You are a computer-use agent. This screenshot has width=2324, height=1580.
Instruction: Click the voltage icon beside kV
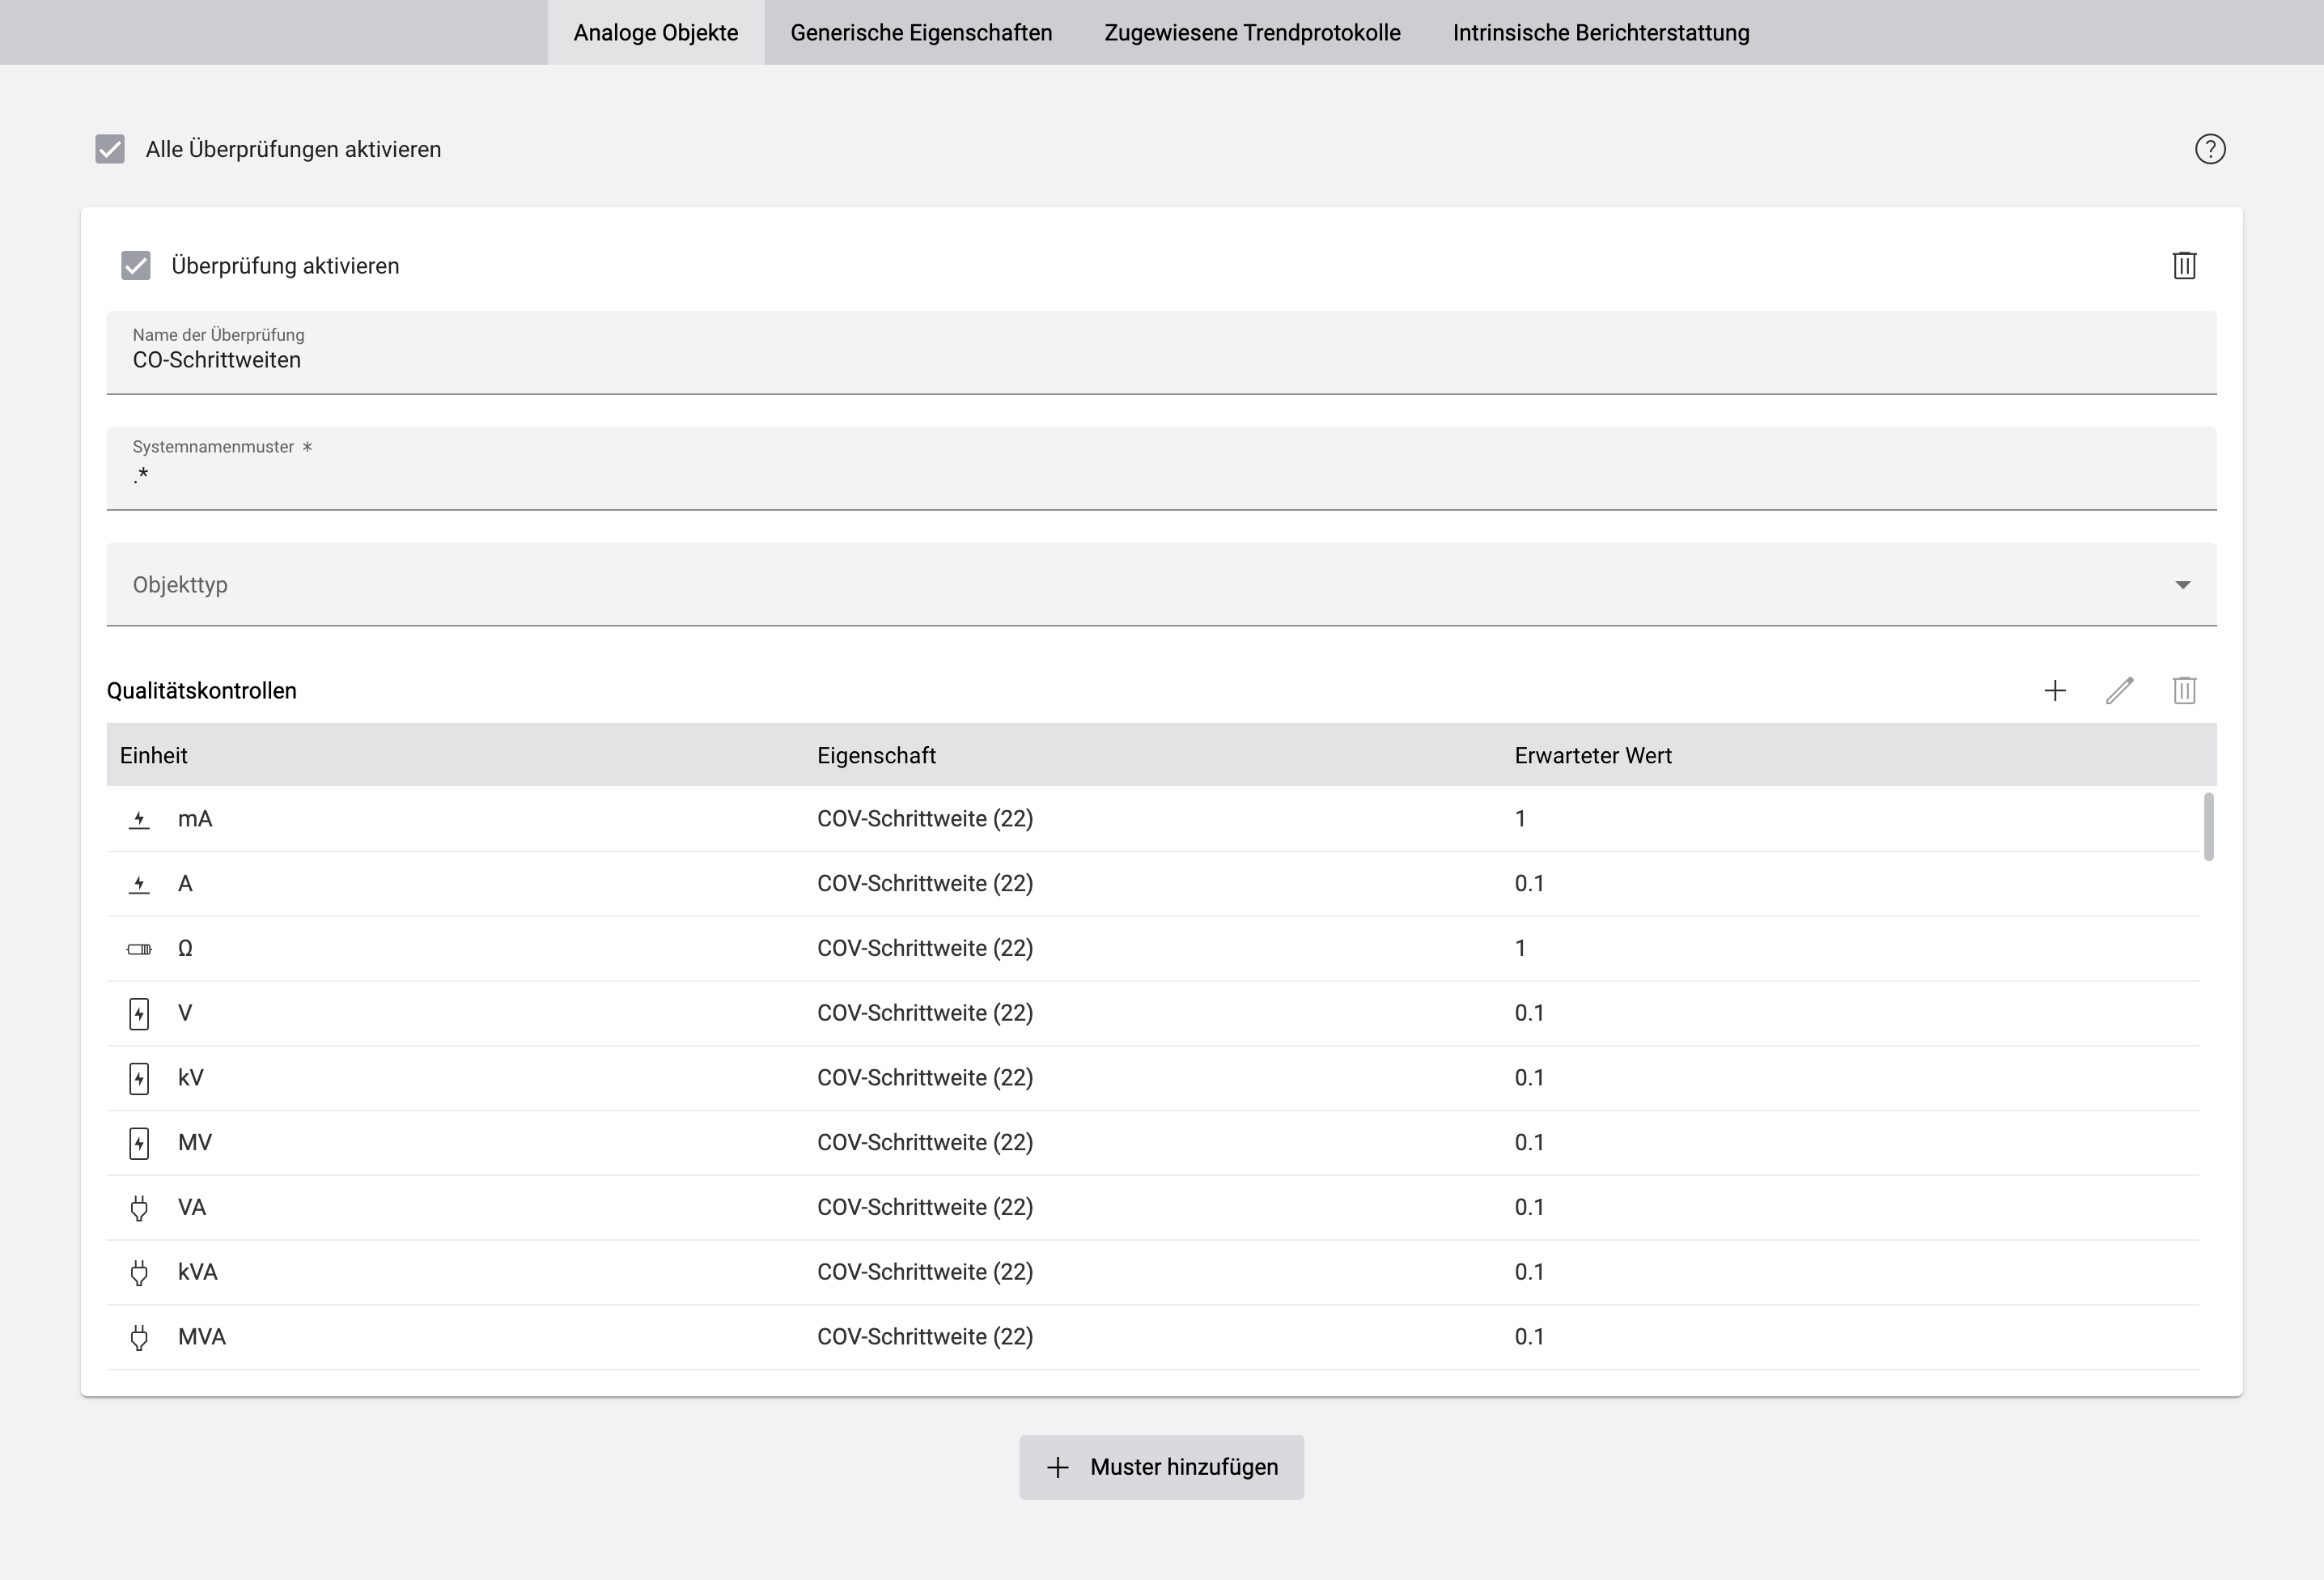coord(139,1078)
